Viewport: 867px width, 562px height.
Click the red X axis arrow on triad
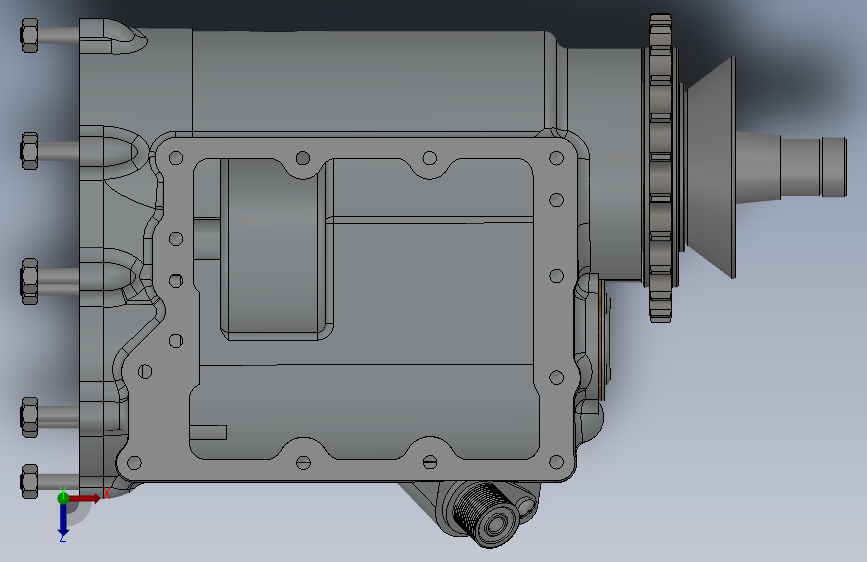[85, 498]
